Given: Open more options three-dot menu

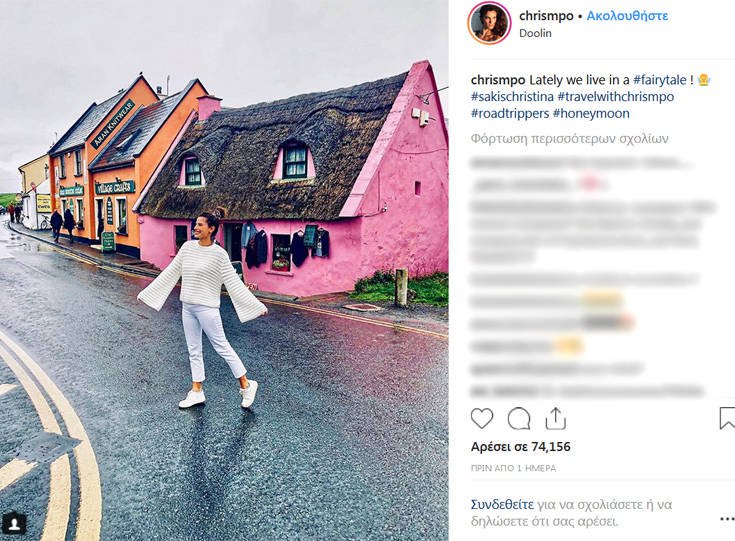Looking at the screenshot, I should tap(728, 518).
